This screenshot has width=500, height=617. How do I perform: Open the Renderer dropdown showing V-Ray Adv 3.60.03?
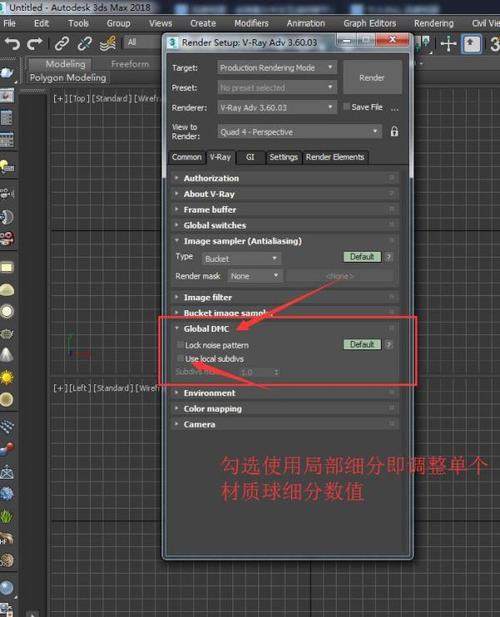coord(277,107)
